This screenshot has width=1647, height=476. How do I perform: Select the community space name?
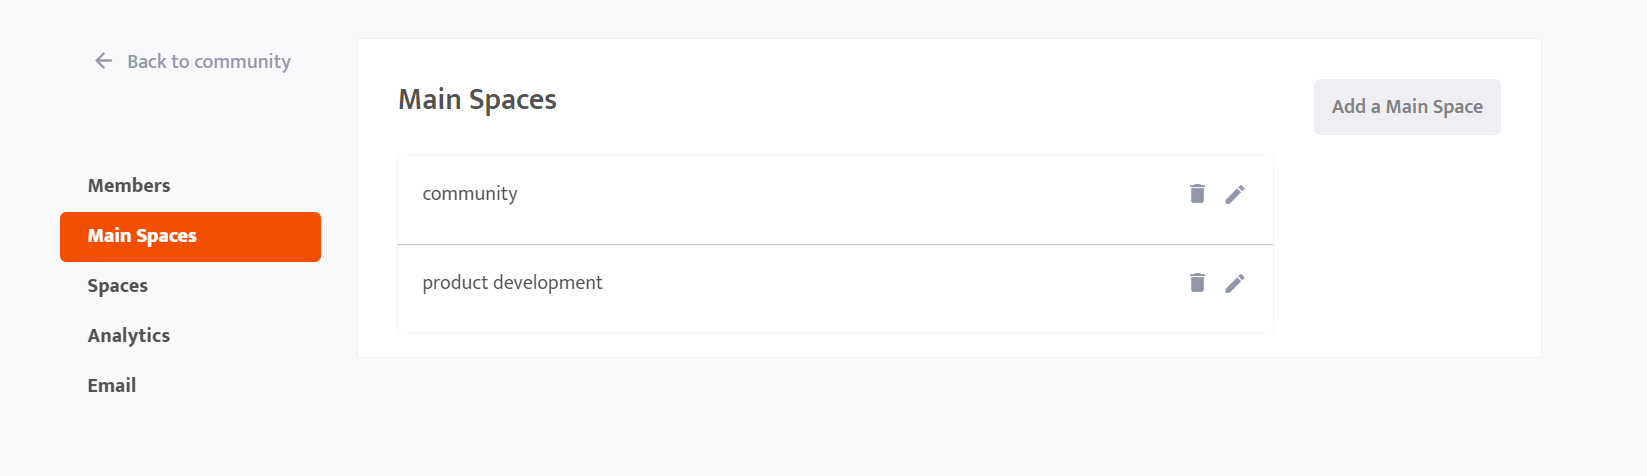click(470, 194)
